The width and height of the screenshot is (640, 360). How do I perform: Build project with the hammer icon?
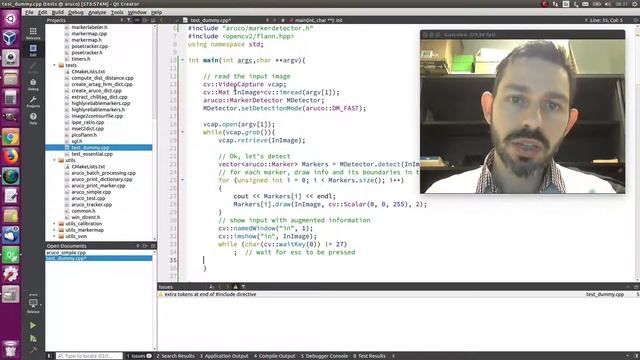[33, 350]
